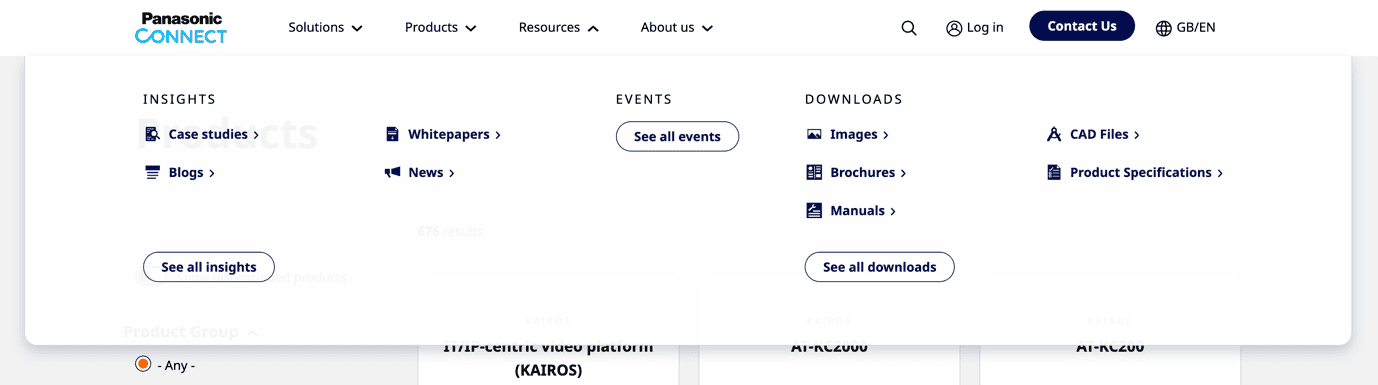Screen dimensions: 1378x385
Task: Expand the Products menu
Action: (441, 28)
